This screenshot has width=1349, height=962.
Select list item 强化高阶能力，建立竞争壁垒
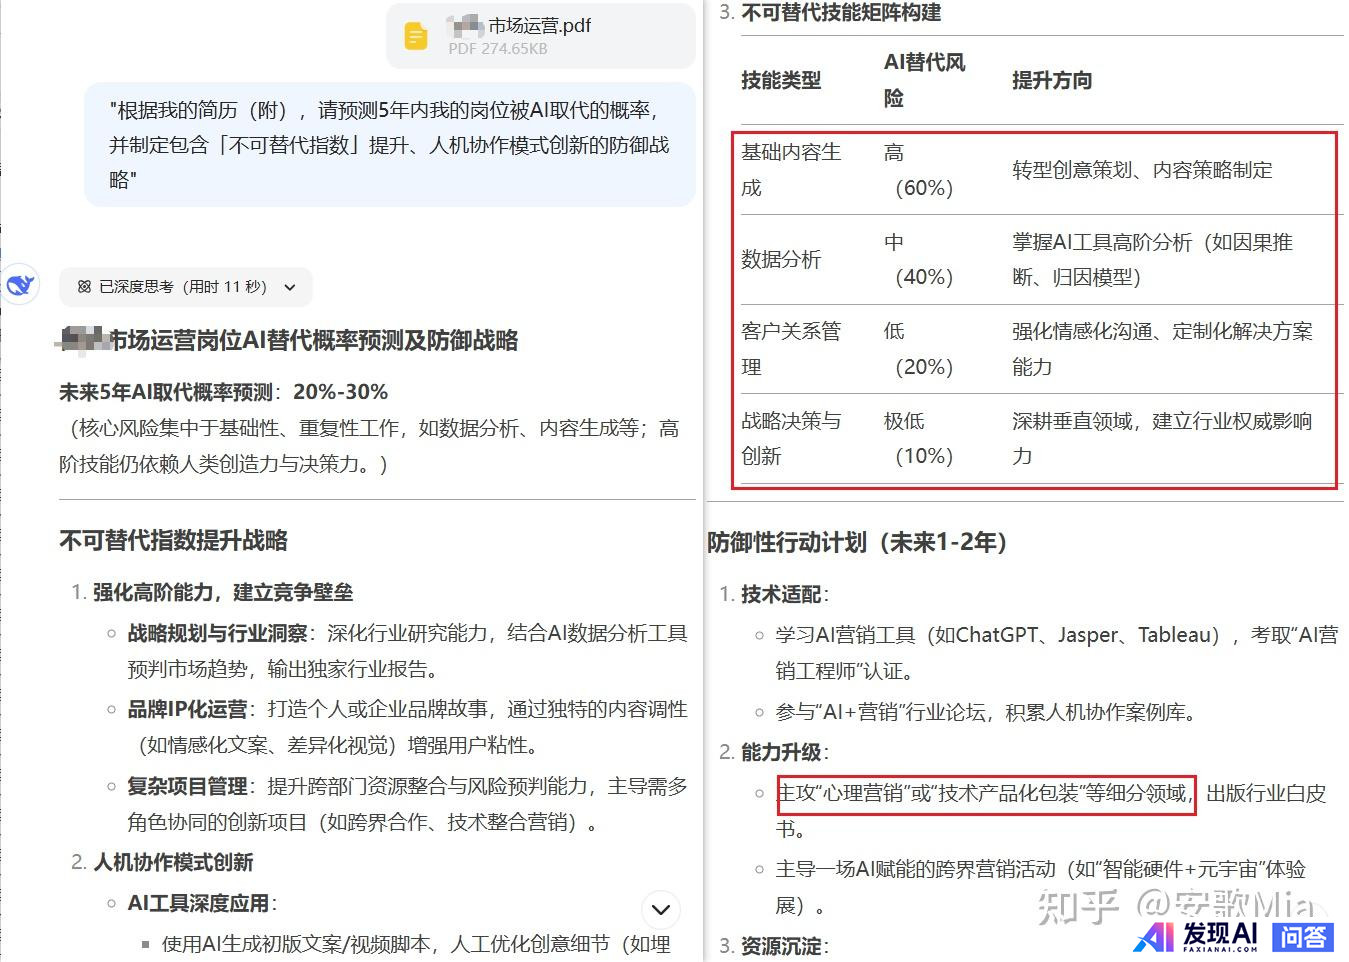coord(223,592)
